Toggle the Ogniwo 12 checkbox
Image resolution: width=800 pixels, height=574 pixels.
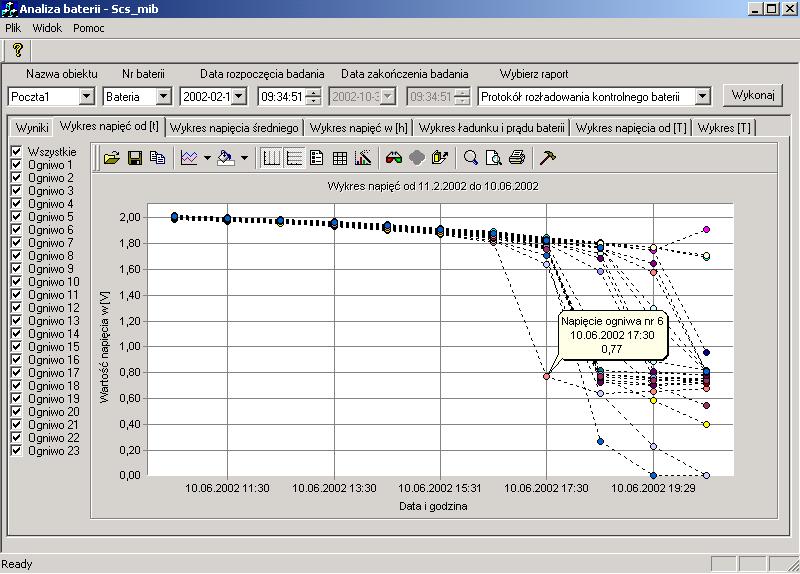coord(16,308)
